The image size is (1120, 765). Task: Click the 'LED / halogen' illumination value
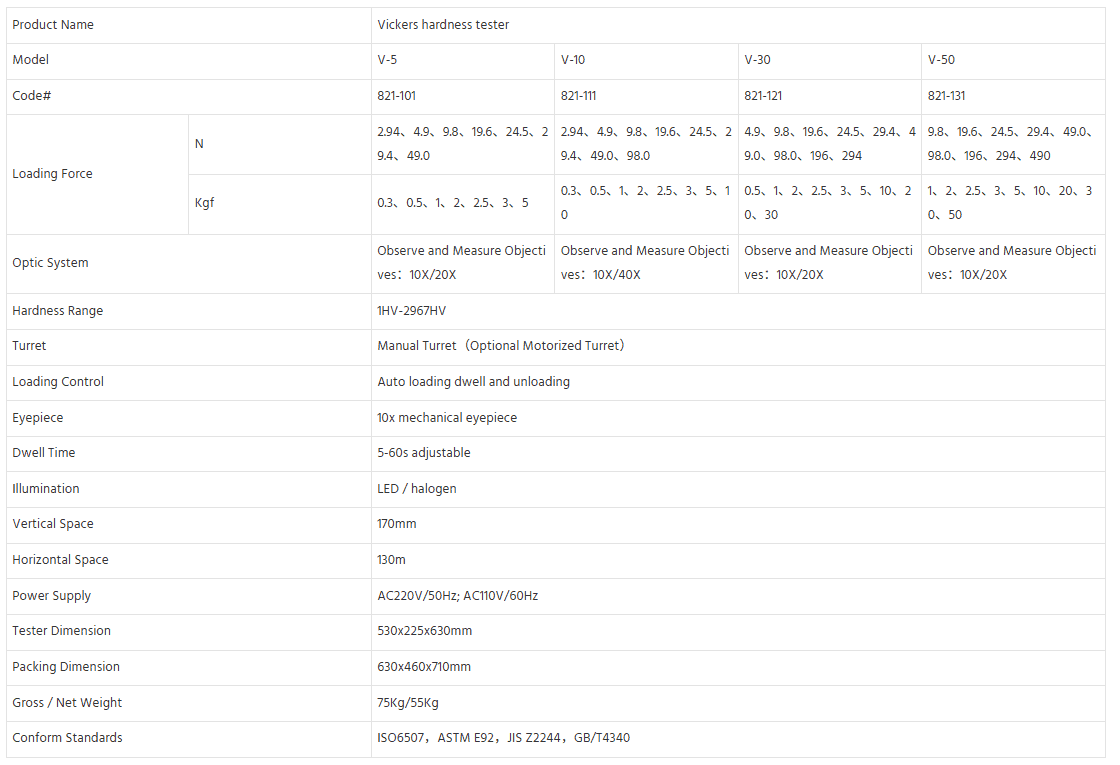pos(417,489)
